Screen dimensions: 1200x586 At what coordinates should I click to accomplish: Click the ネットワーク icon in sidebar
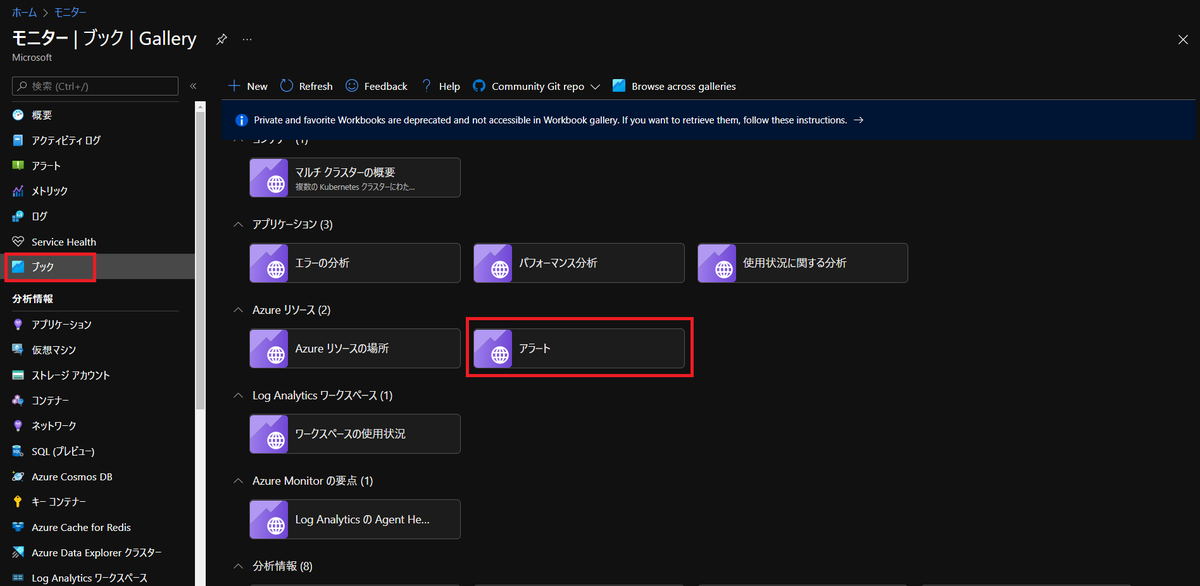18,426
